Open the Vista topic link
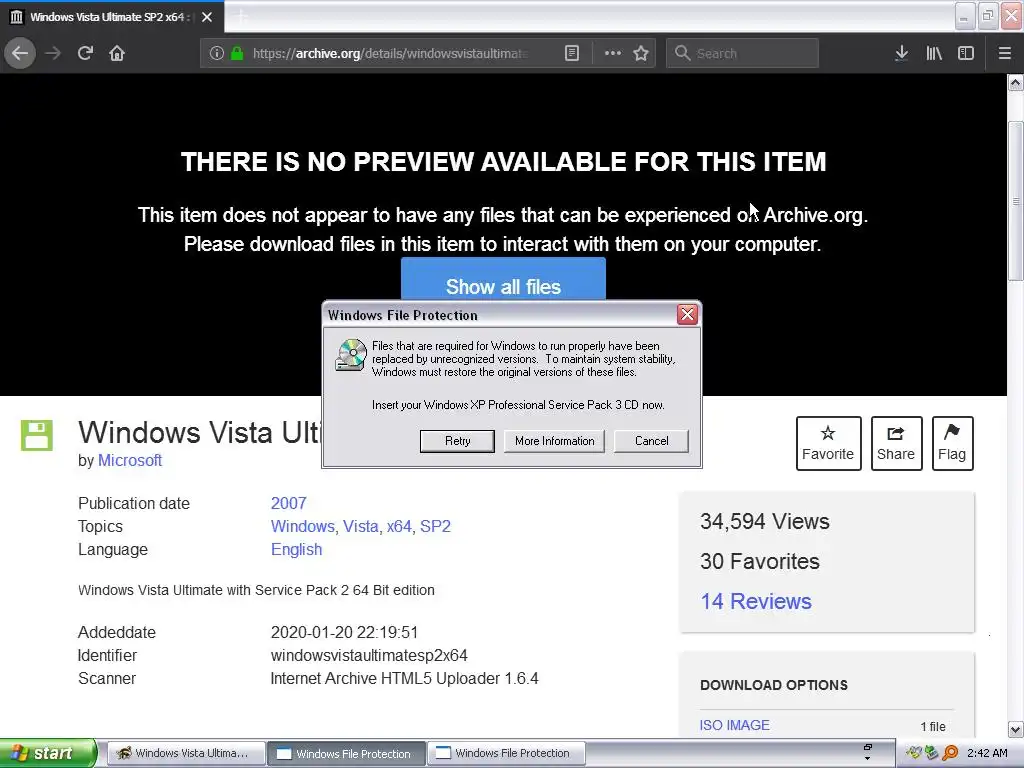The image size is (1024, 768). pos(360,526)
